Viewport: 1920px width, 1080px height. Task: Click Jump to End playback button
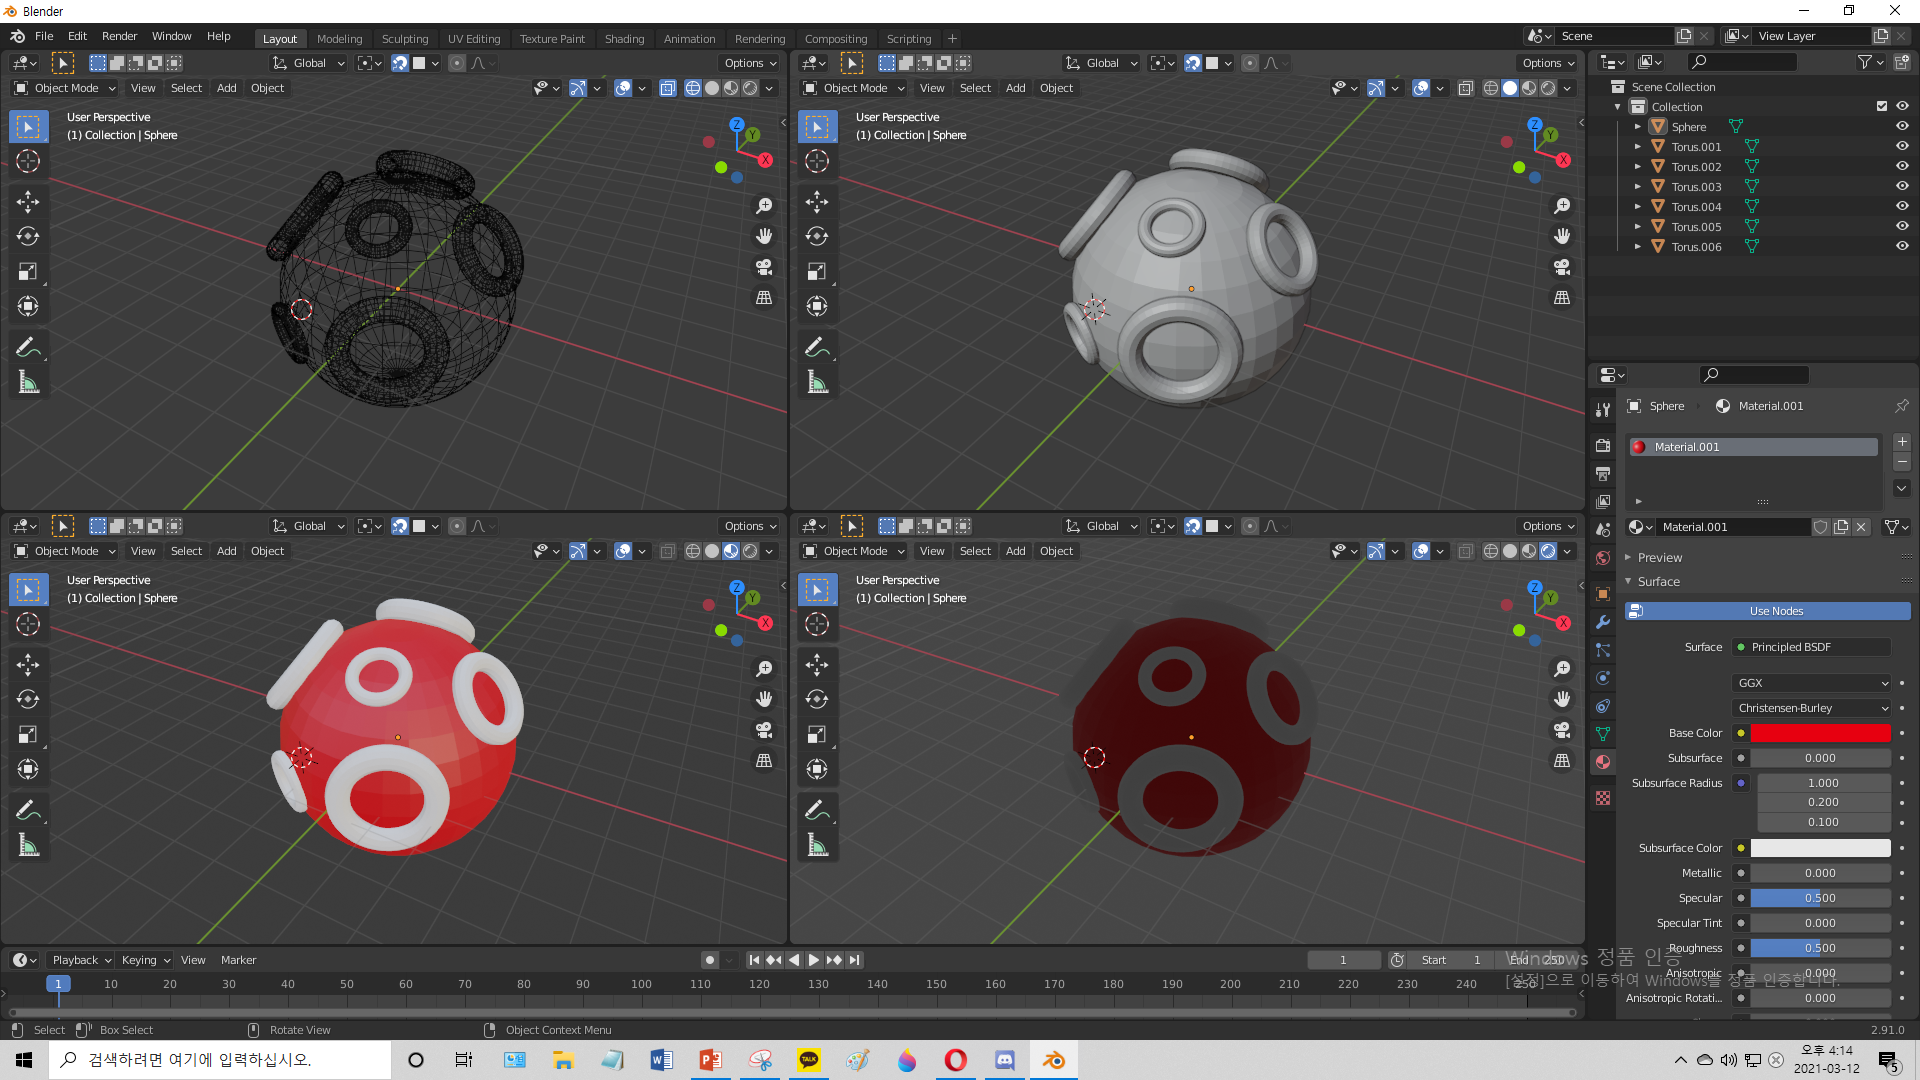coord(855,960)
